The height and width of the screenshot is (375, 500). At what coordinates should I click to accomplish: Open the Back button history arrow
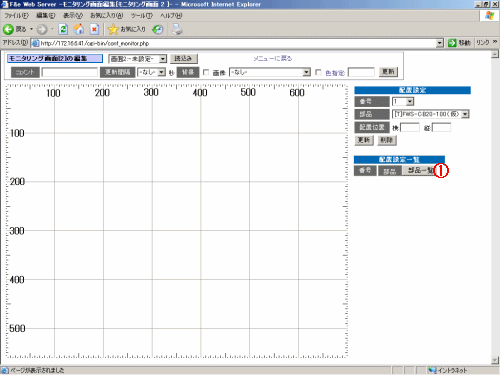32,29
